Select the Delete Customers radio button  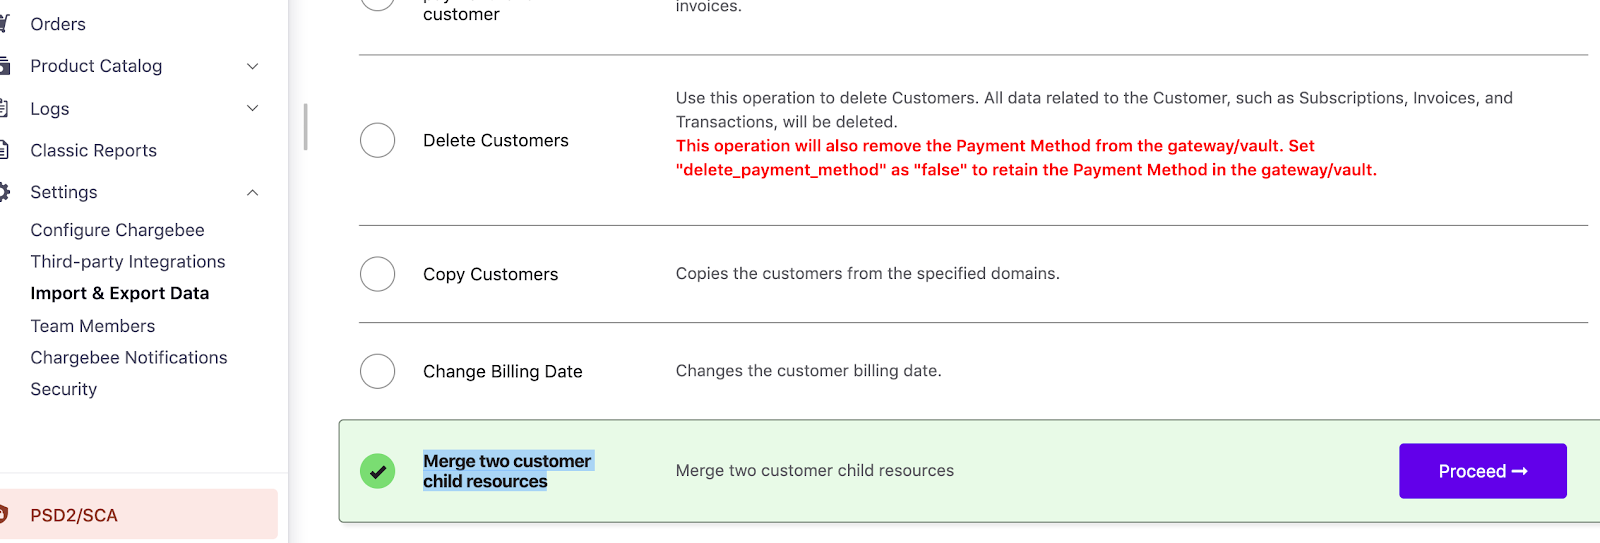(x=377, y=140)
